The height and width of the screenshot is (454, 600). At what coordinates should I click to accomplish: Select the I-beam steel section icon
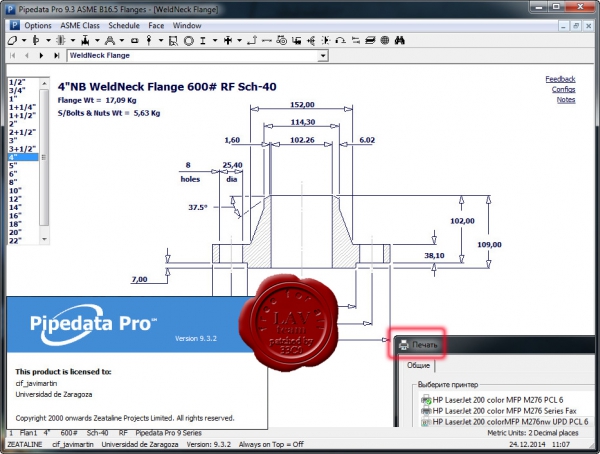[203, 40]
